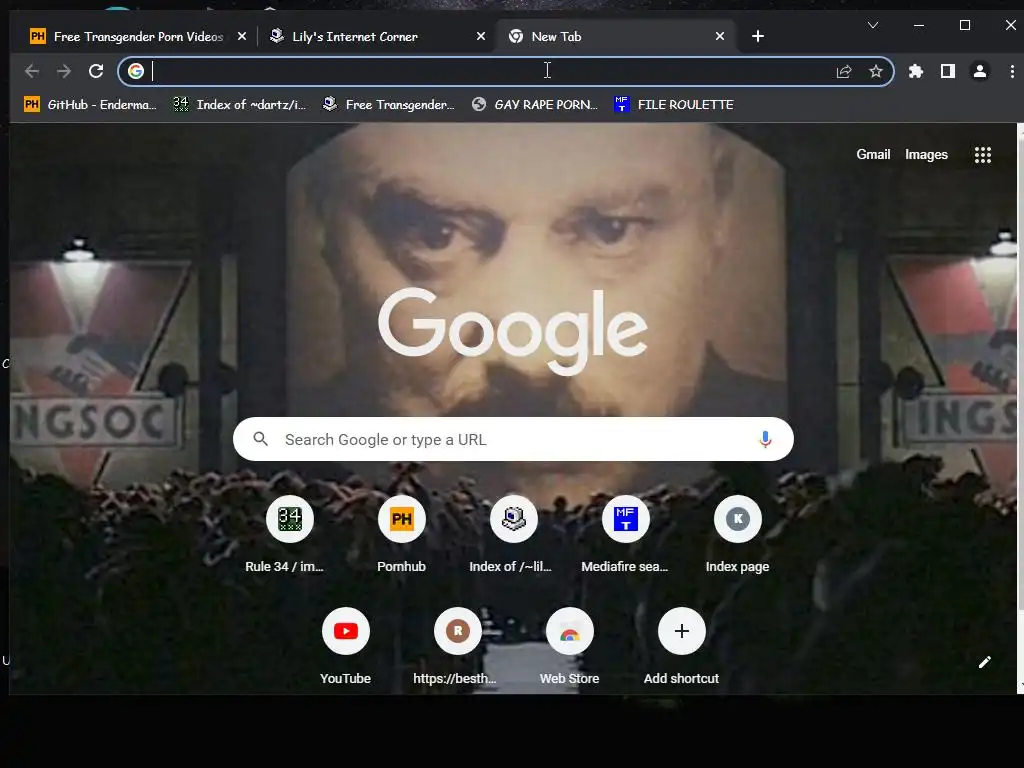Open the Gmail link

873,155
